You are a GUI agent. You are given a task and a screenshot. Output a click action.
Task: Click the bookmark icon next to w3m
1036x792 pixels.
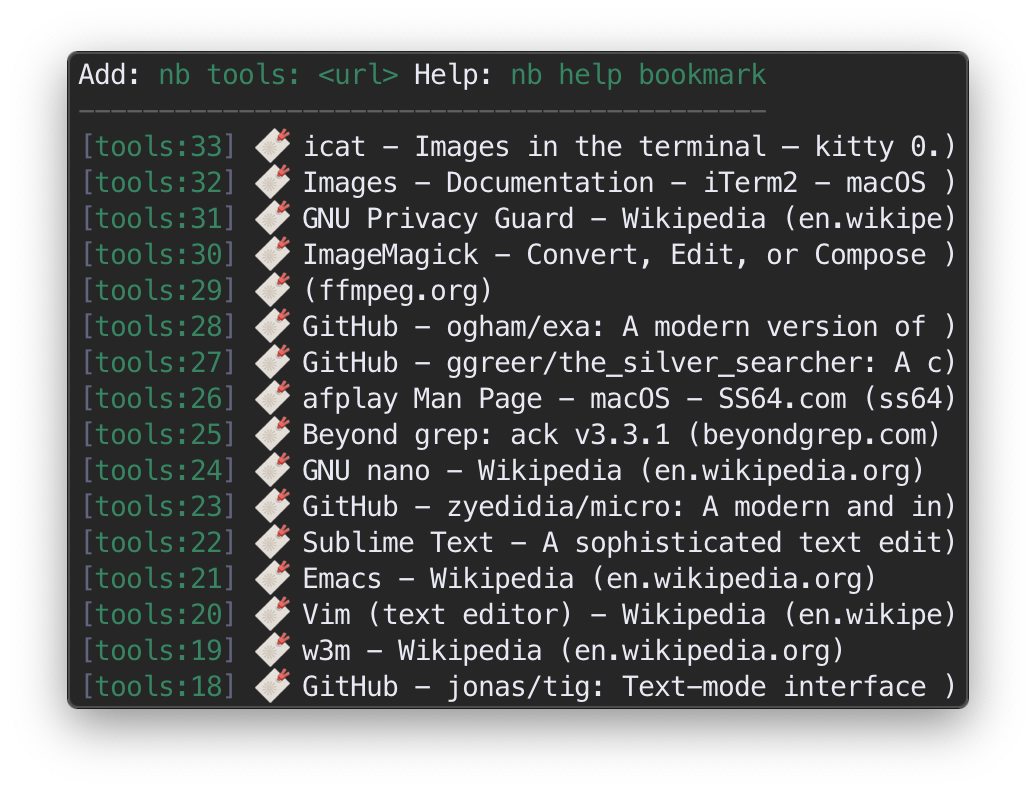coord(272,651)
